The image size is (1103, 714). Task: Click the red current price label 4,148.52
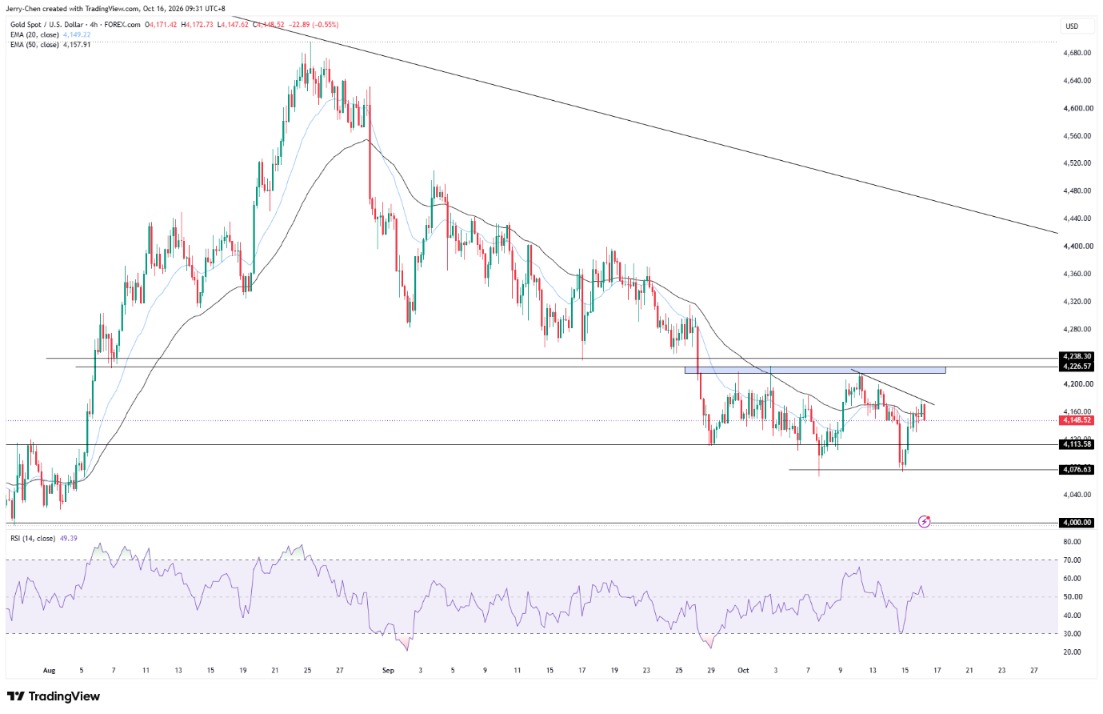point(1077,420)
